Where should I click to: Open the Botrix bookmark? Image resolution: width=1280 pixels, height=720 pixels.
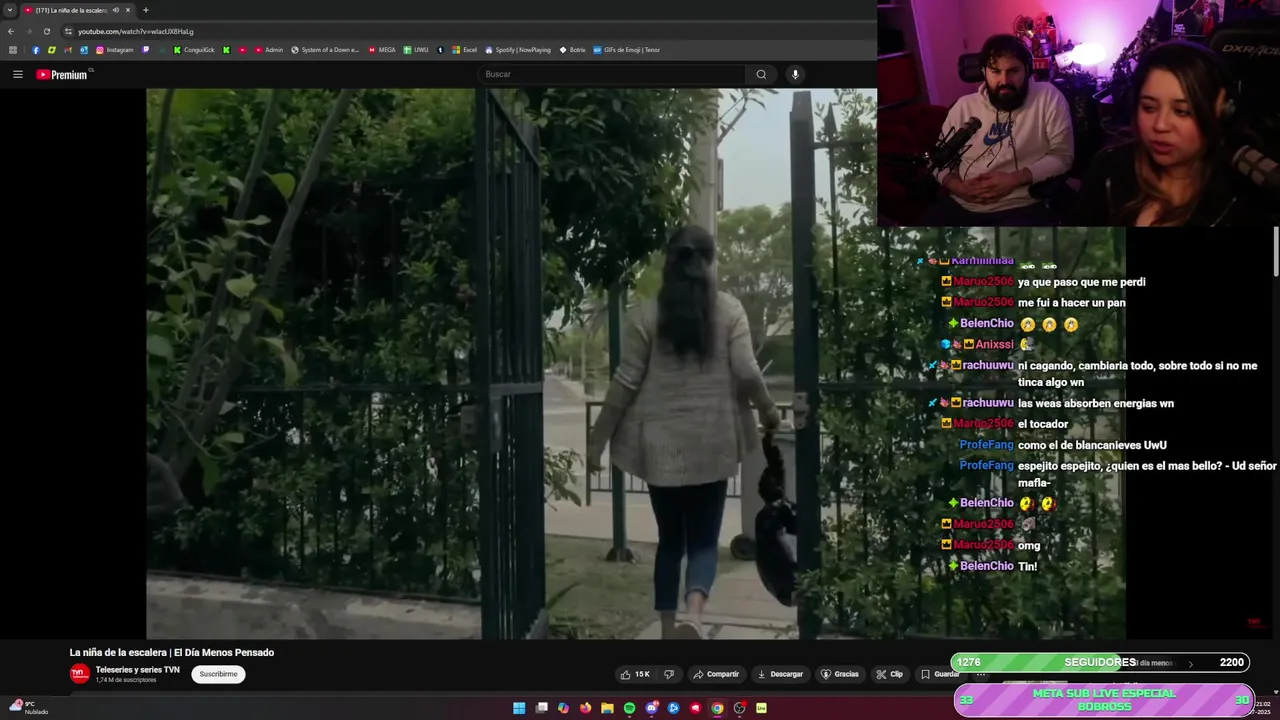pyautogui.click(x=572, y=50)
